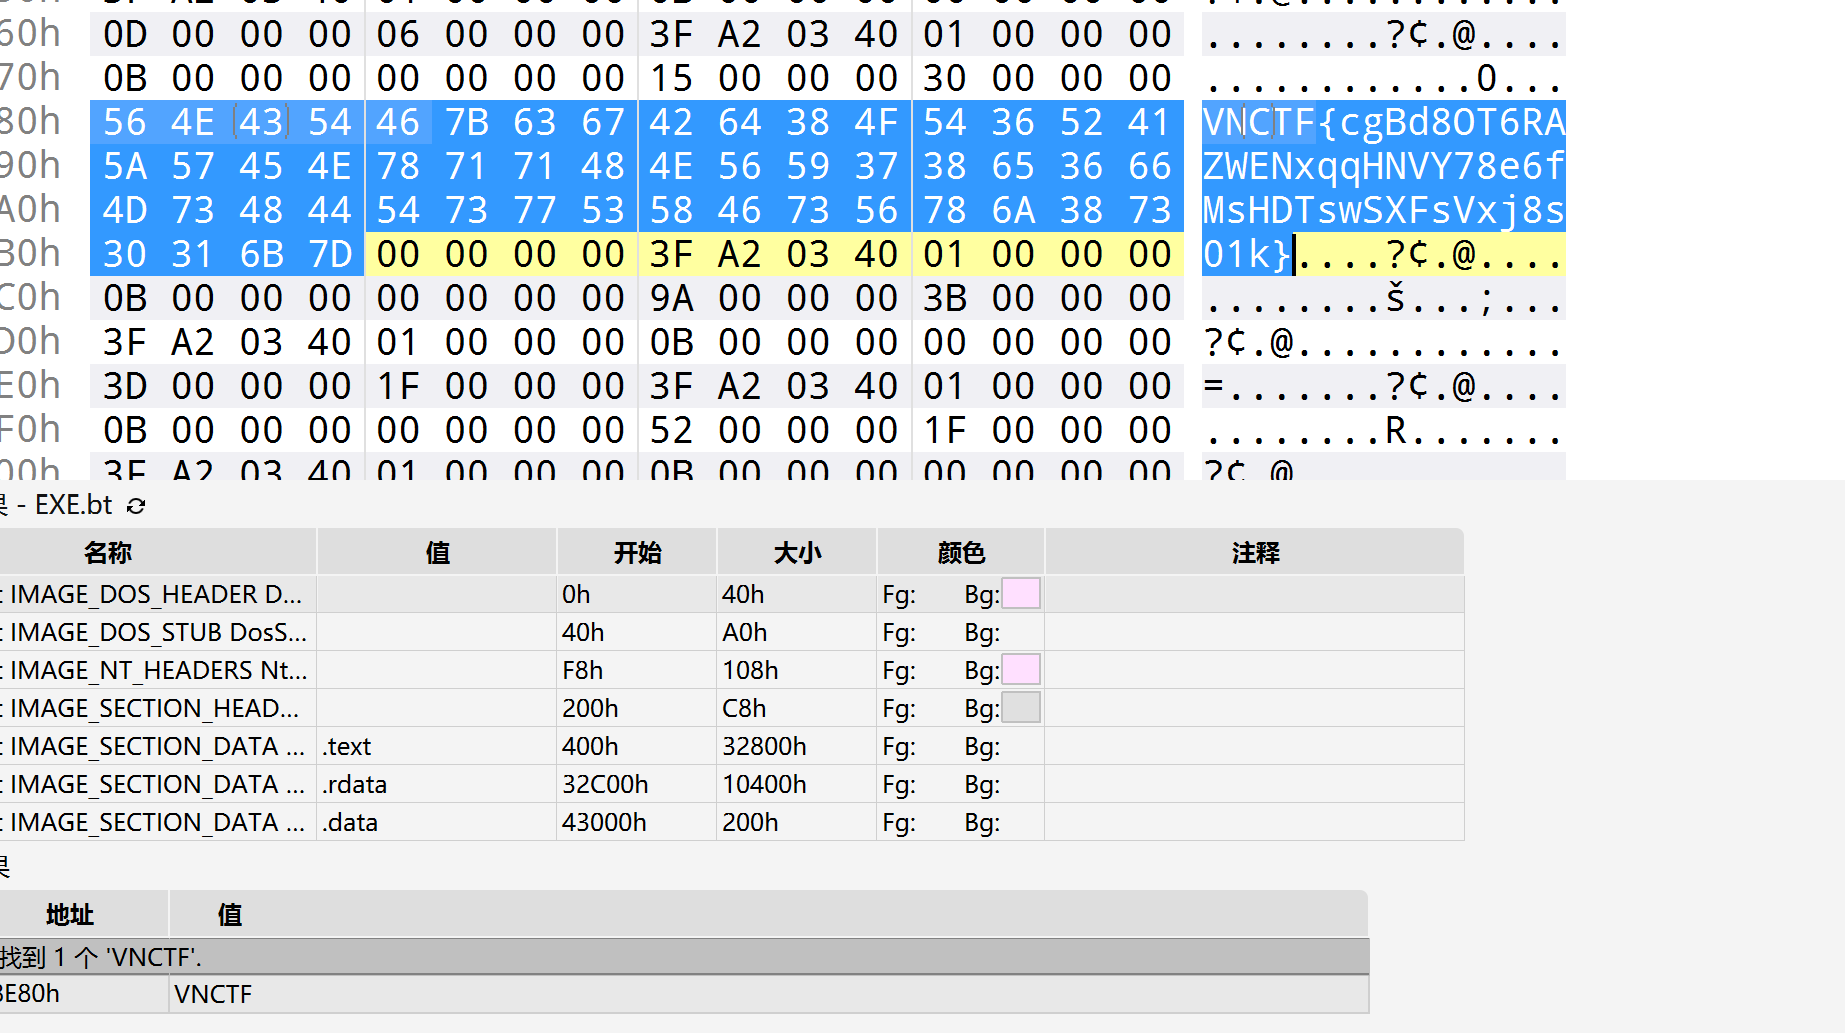Click the found 1 'VNCTF' summary row

coord(100,957)
